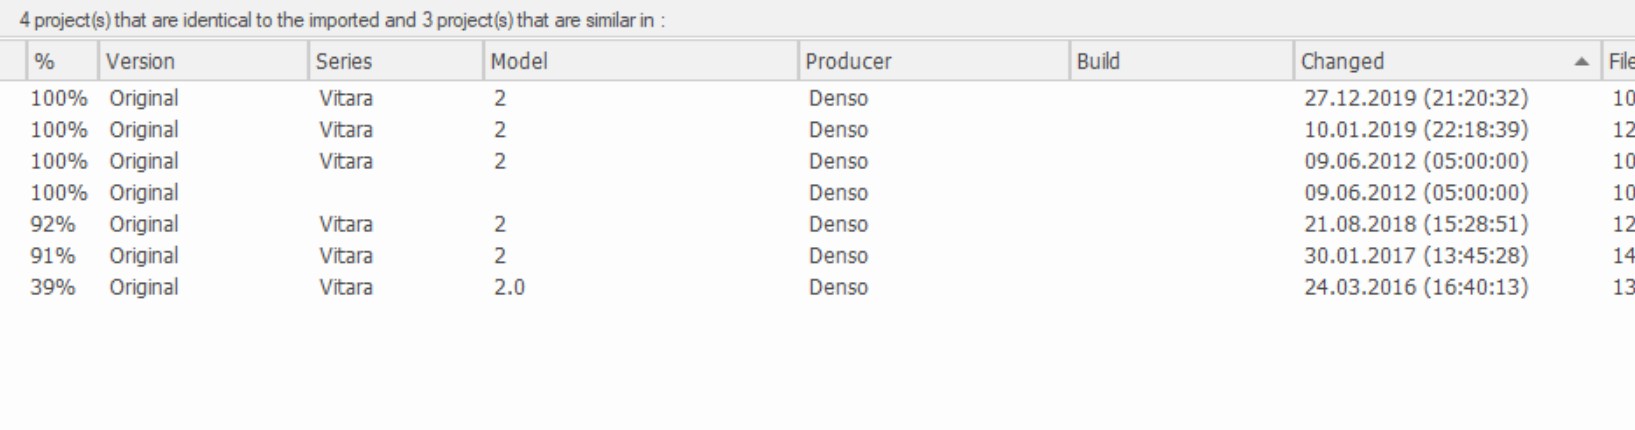Click Model 2.0 cell in list
1635x430 pixels.
[x=509, y=288]
